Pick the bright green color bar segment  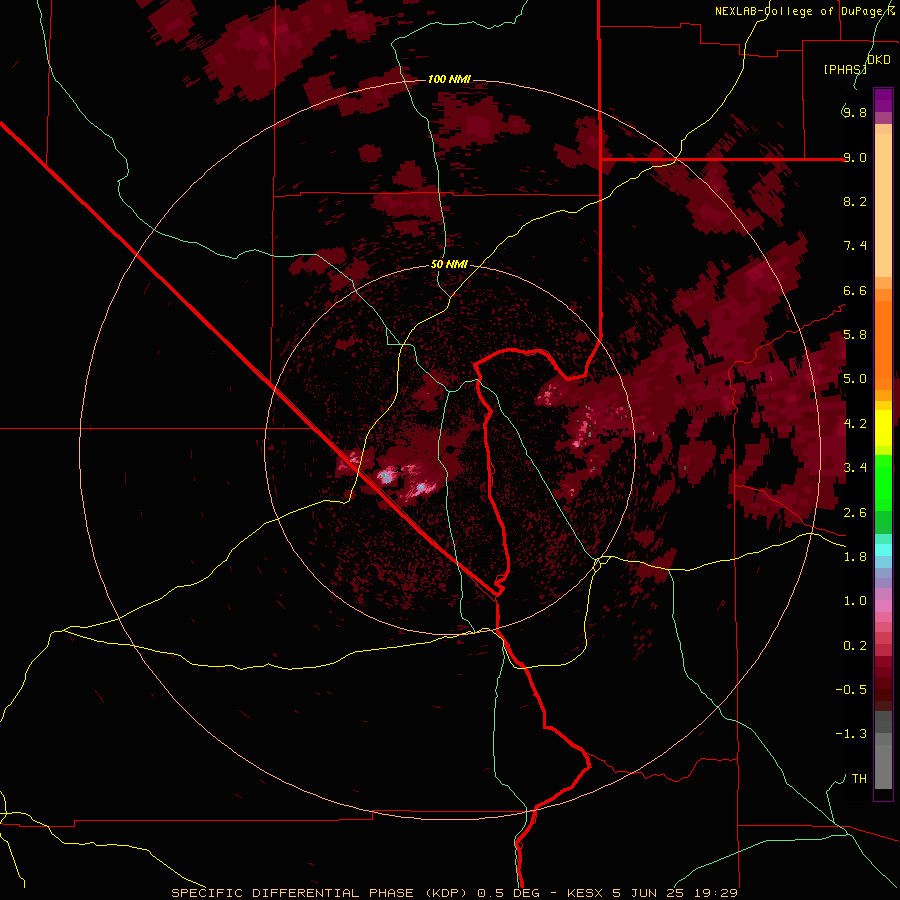(x=883, y=483)
